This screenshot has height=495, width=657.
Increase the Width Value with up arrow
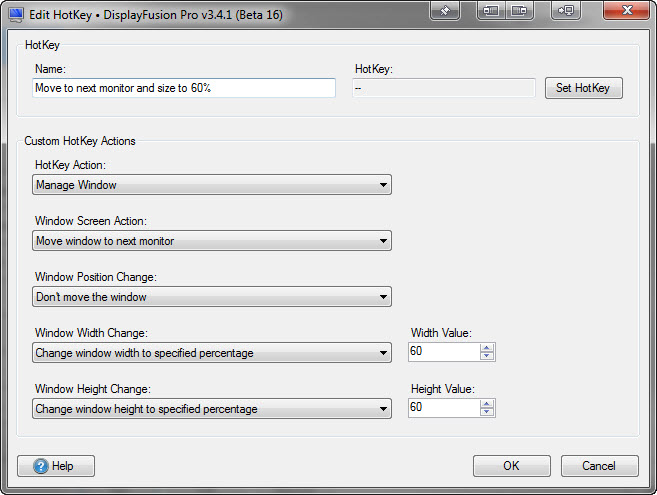(x=487, y=348)
